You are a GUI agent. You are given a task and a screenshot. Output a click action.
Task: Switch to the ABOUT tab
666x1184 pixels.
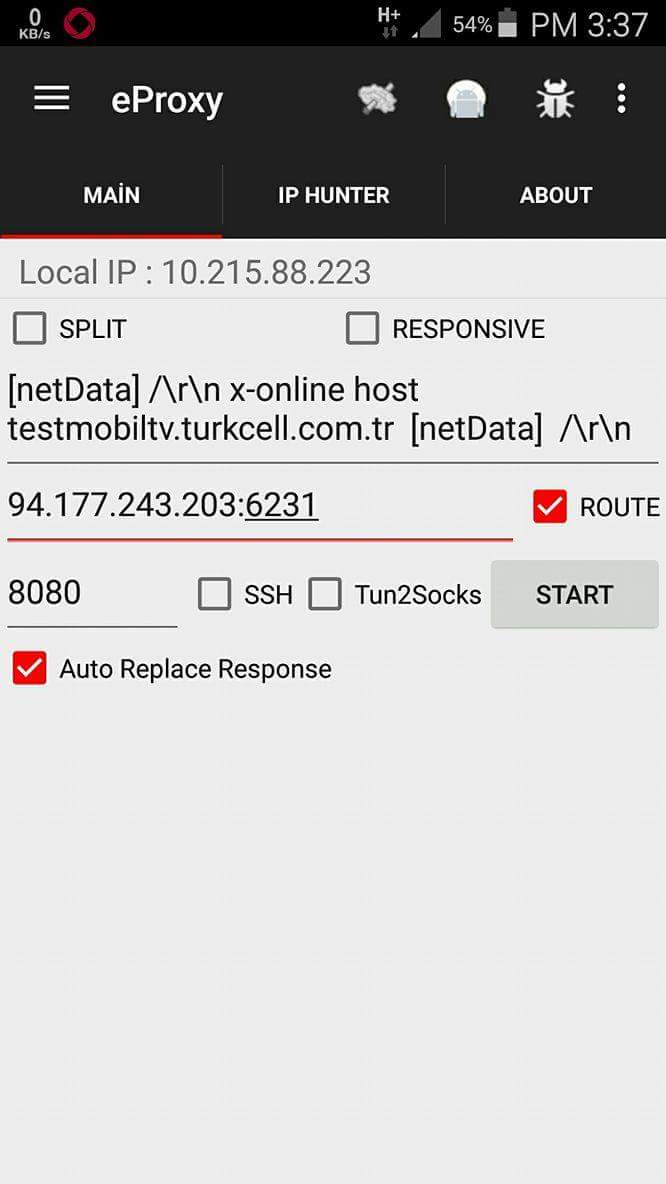coord(556,196)
